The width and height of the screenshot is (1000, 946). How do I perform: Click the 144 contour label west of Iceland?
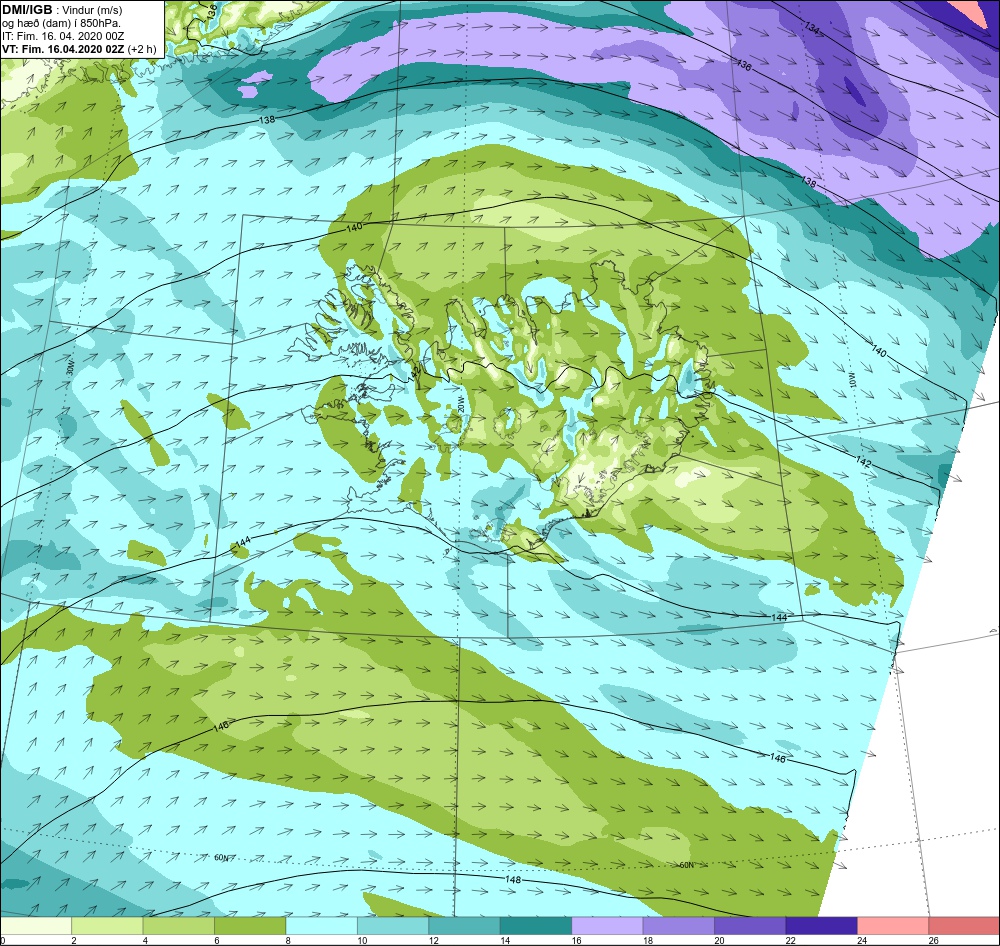242,542
